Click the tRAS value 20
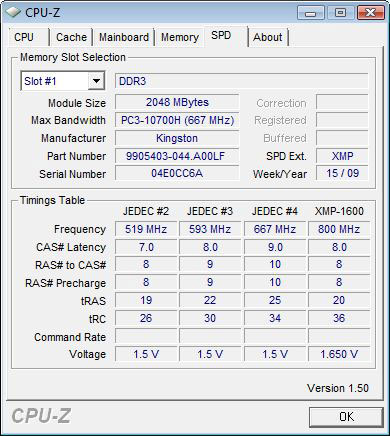Image resolution: width=390 pixels, height=436 pixels. point(339,300)
